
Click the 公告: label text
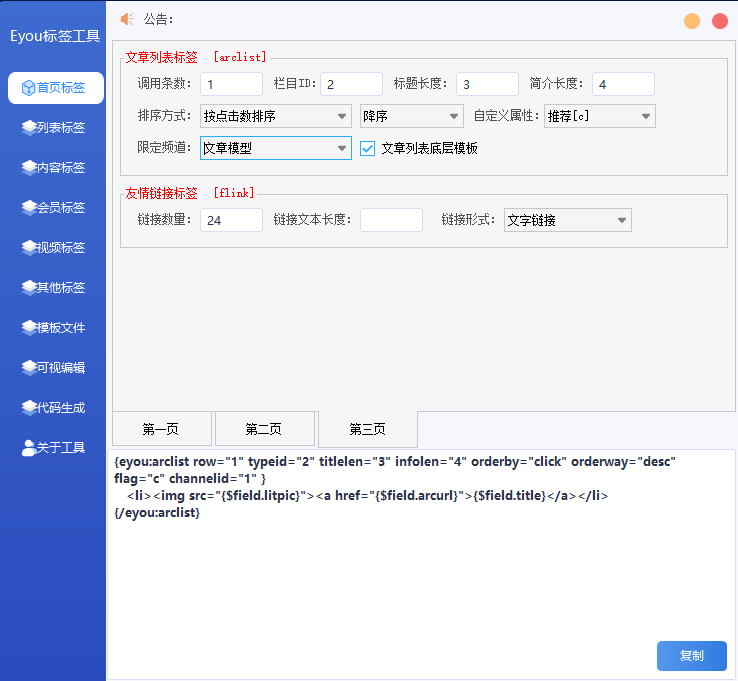tap(159, 19)
